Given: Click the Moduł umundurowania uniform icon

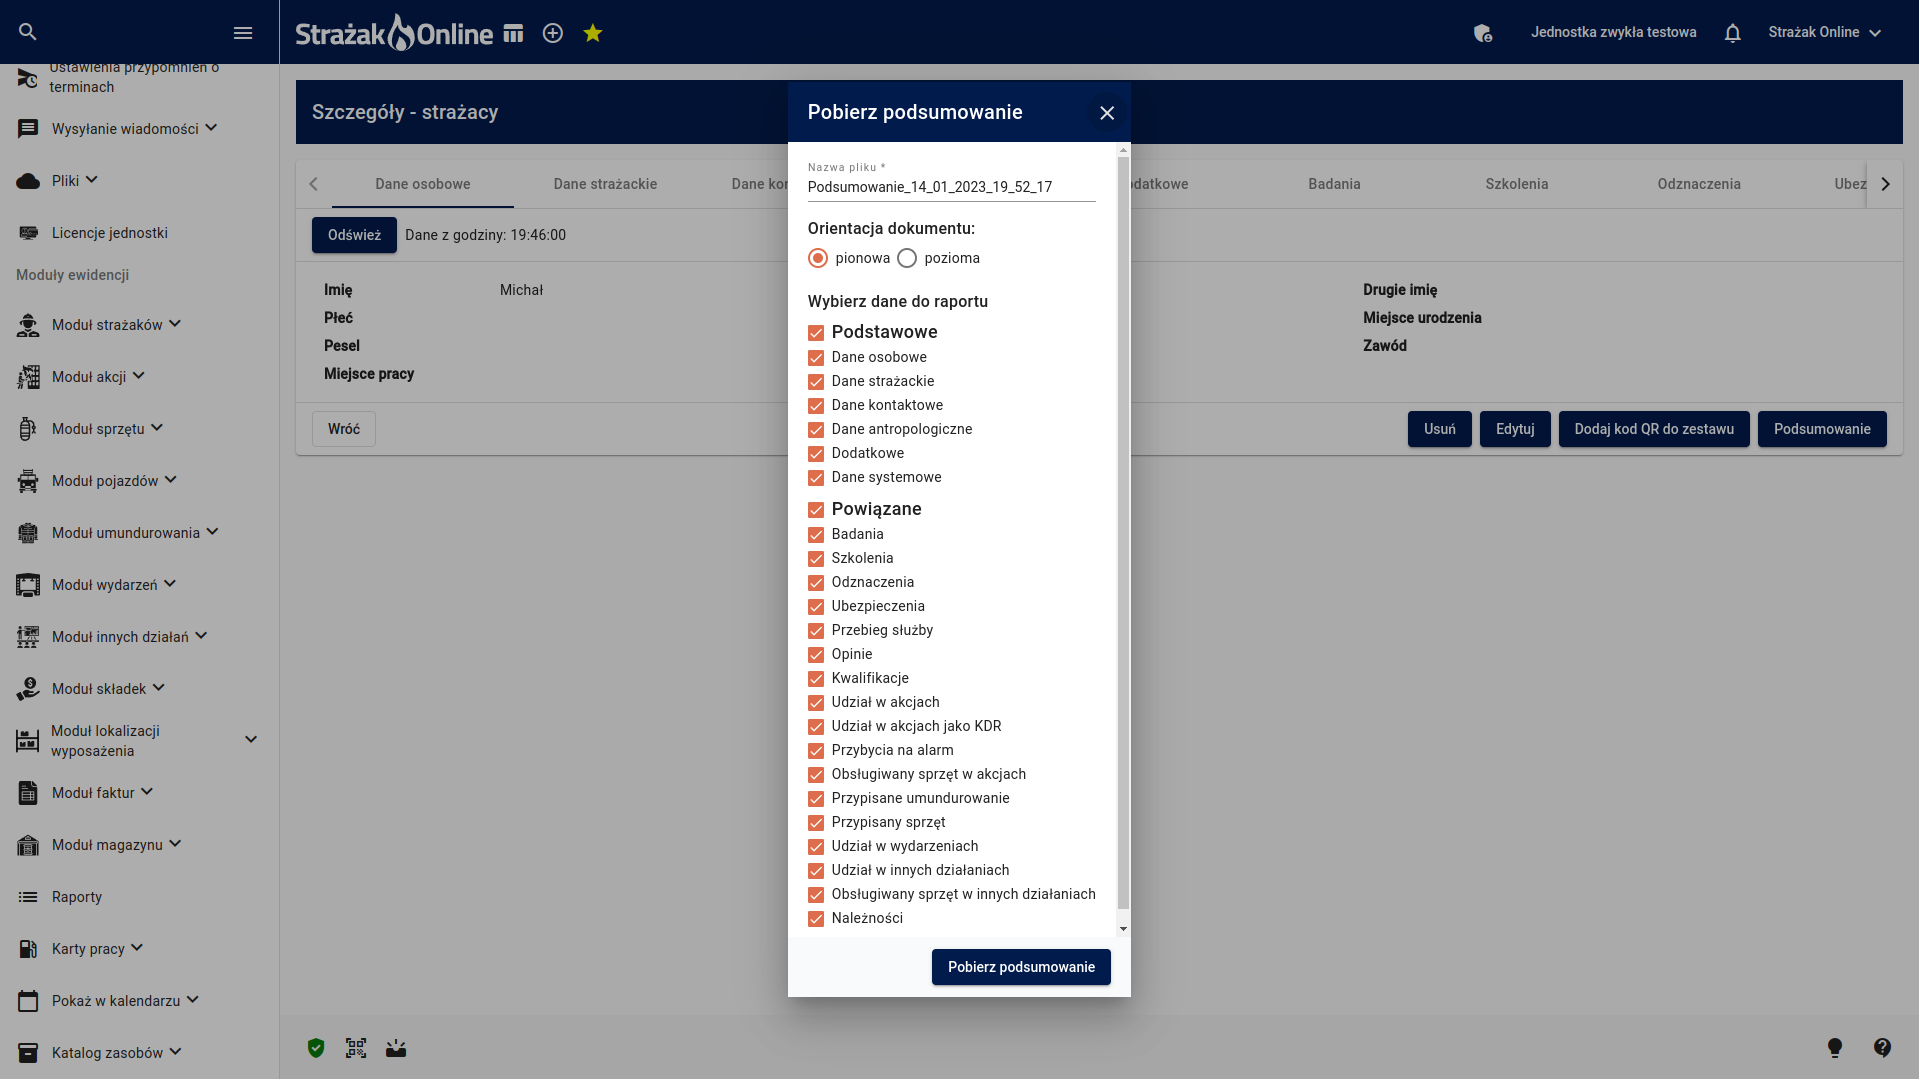Looking at the screenshot, I should pos(28,533).
